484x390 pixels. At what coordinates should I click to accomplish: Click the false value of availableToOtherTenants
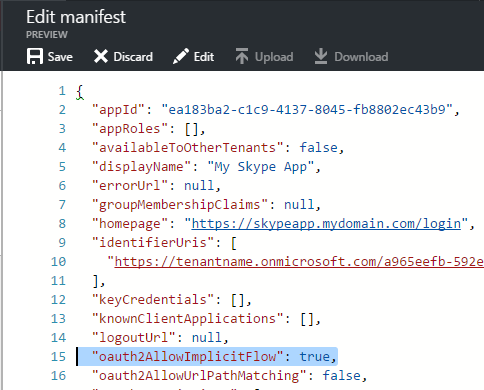(318, 148)
